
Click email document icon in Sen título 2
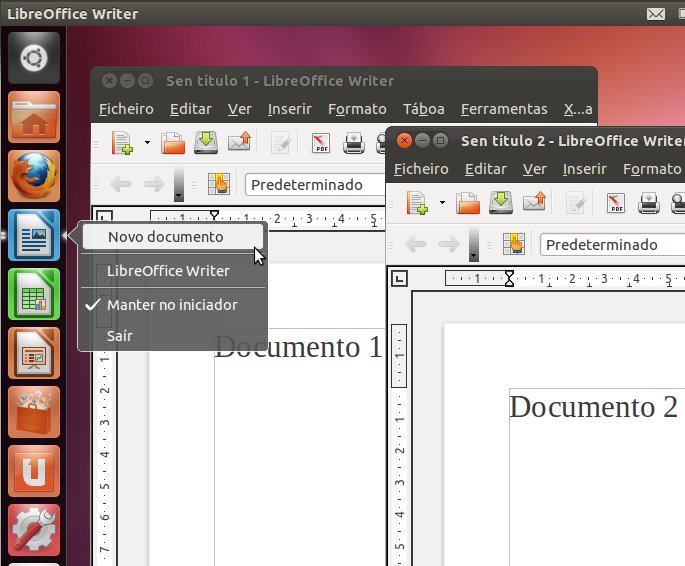534,202
